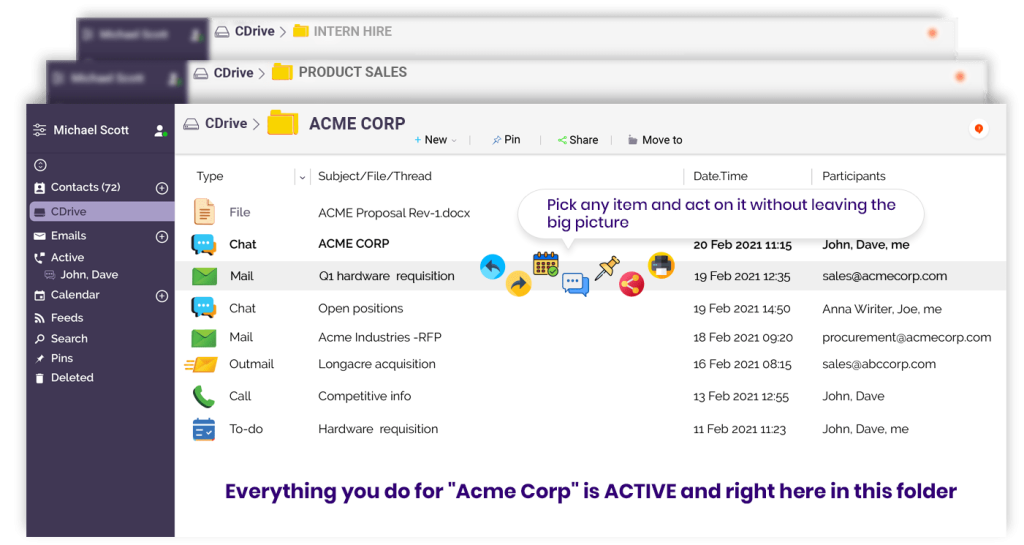Click the drive icon before CDrive breadcrumb
1024x545 pixels.
point(191,123)
